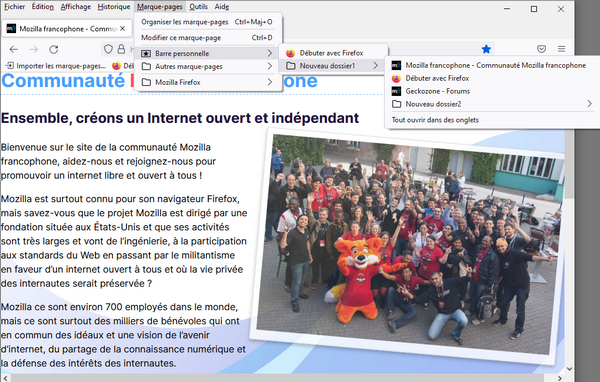
Task: Open the Barre personnelle submenu
Action: coord(208,53)
